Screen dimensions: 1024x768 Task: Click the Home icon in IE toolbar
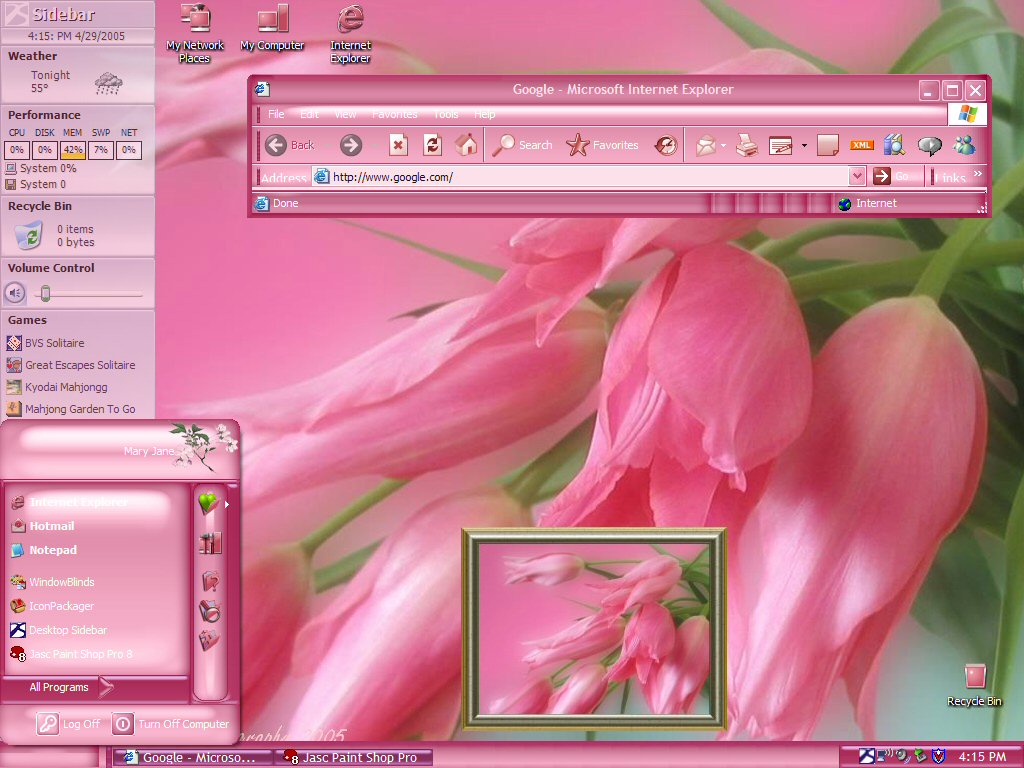pos(466,145)
